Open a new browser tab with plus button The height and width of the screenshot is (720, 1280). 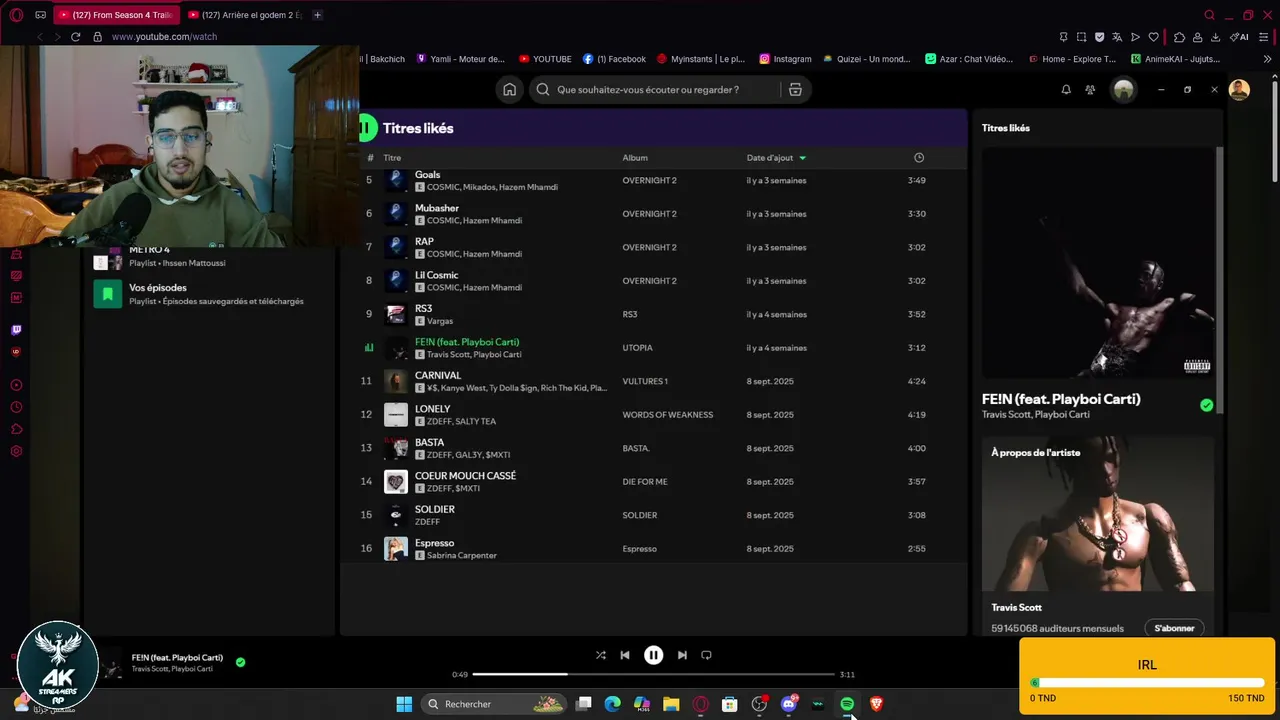(317, 15)
